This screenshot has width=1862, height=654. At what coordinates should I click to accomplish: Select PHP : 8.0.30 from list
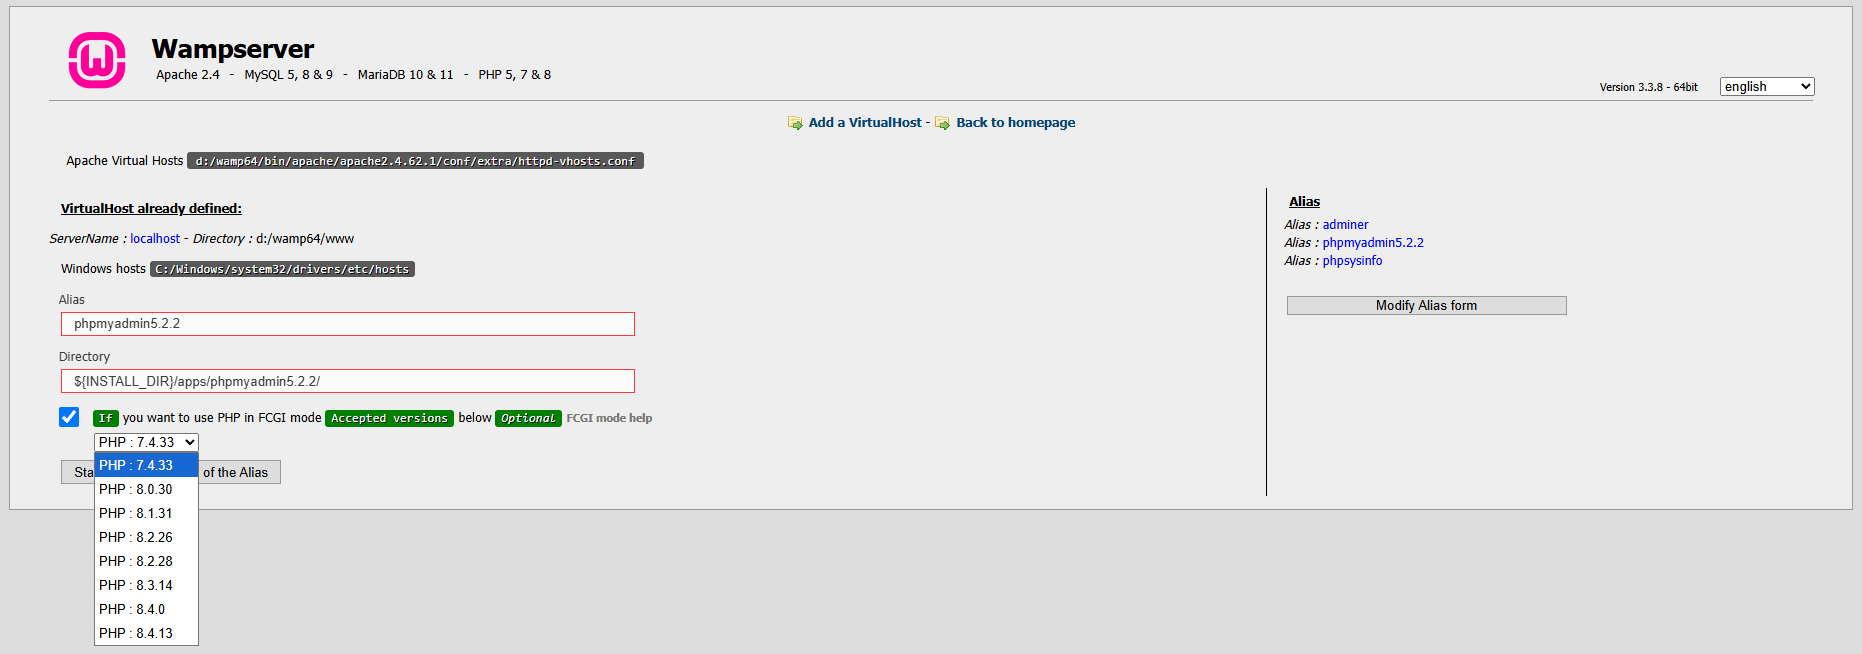point(136,489)
